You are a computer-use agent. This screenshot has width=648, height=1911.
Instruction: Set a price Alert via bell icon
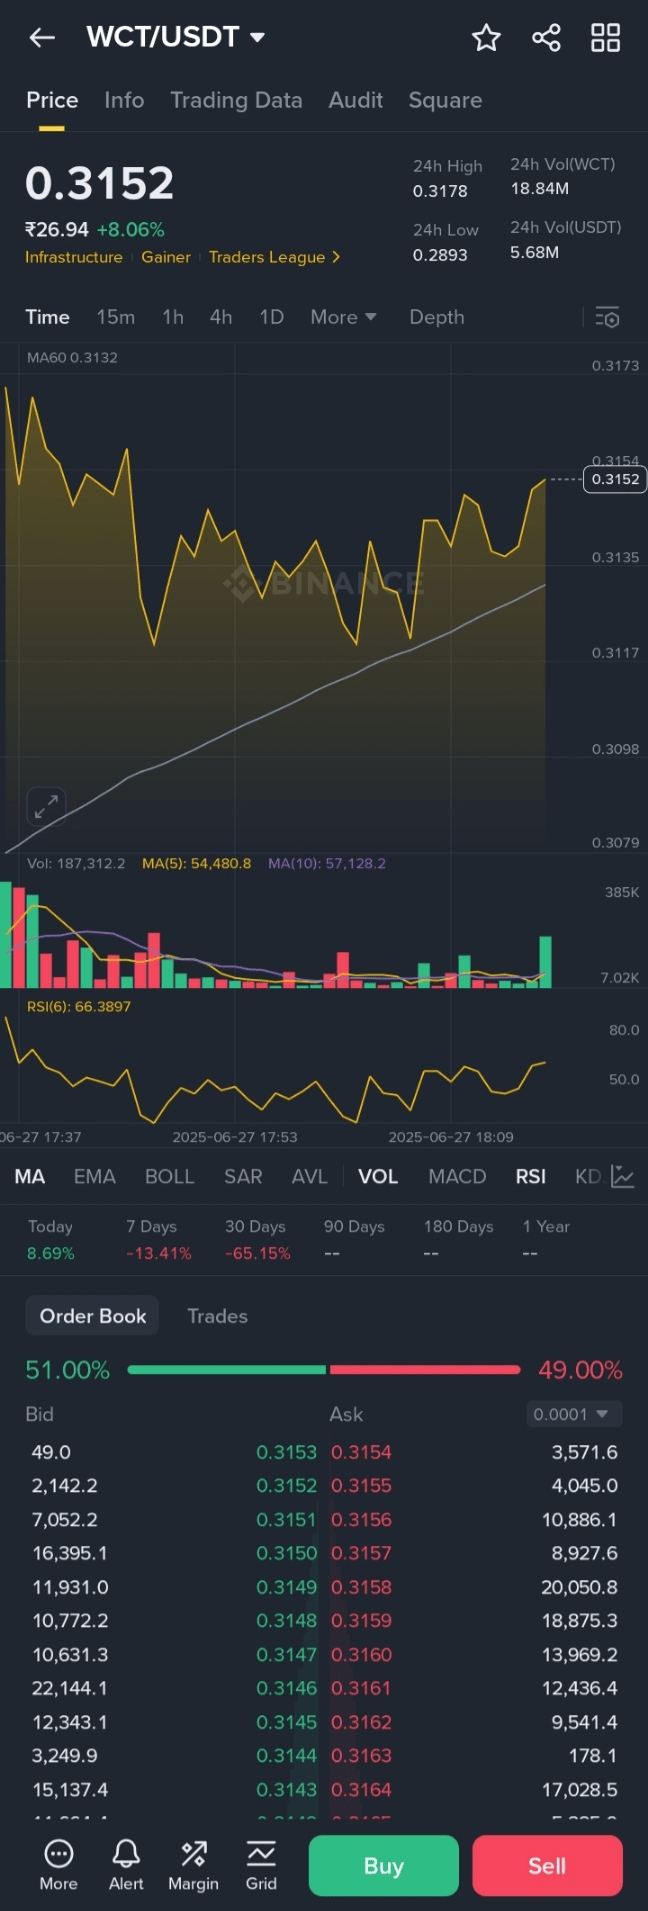(126, 1866)
